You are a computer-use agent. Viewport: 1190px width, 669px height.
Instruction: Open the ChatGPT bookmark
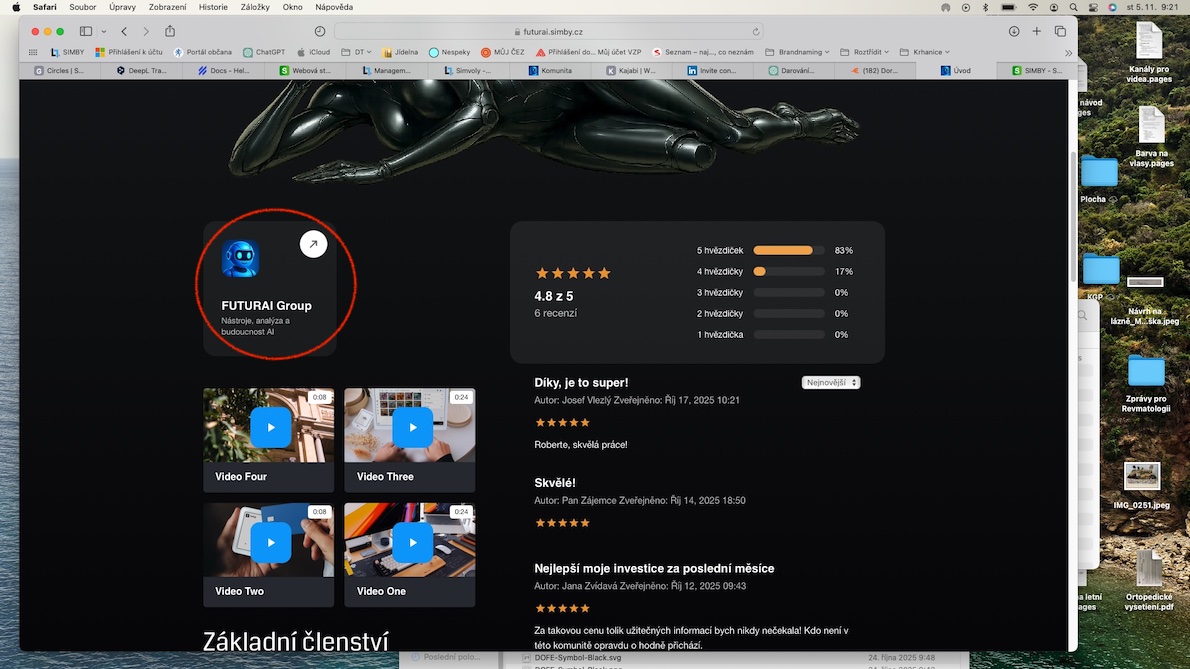[x=264, y=52]
